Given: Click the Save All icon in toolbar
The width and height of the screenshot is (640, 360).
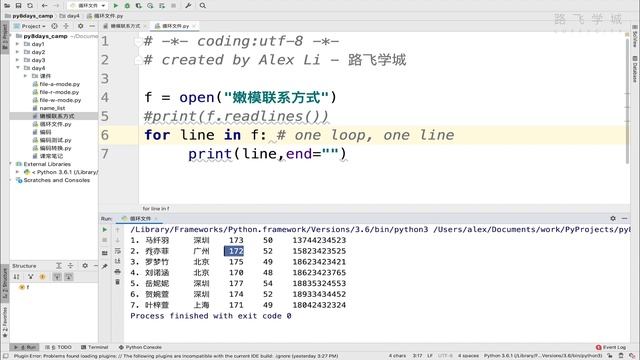Looking at the screenshot, I should (18, 6).
